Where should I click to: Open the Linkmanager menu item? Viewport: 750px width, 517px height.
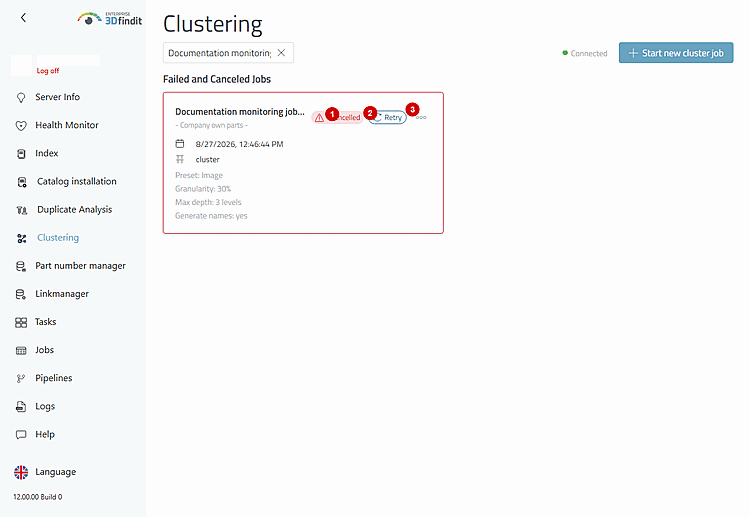coord(62,294)
